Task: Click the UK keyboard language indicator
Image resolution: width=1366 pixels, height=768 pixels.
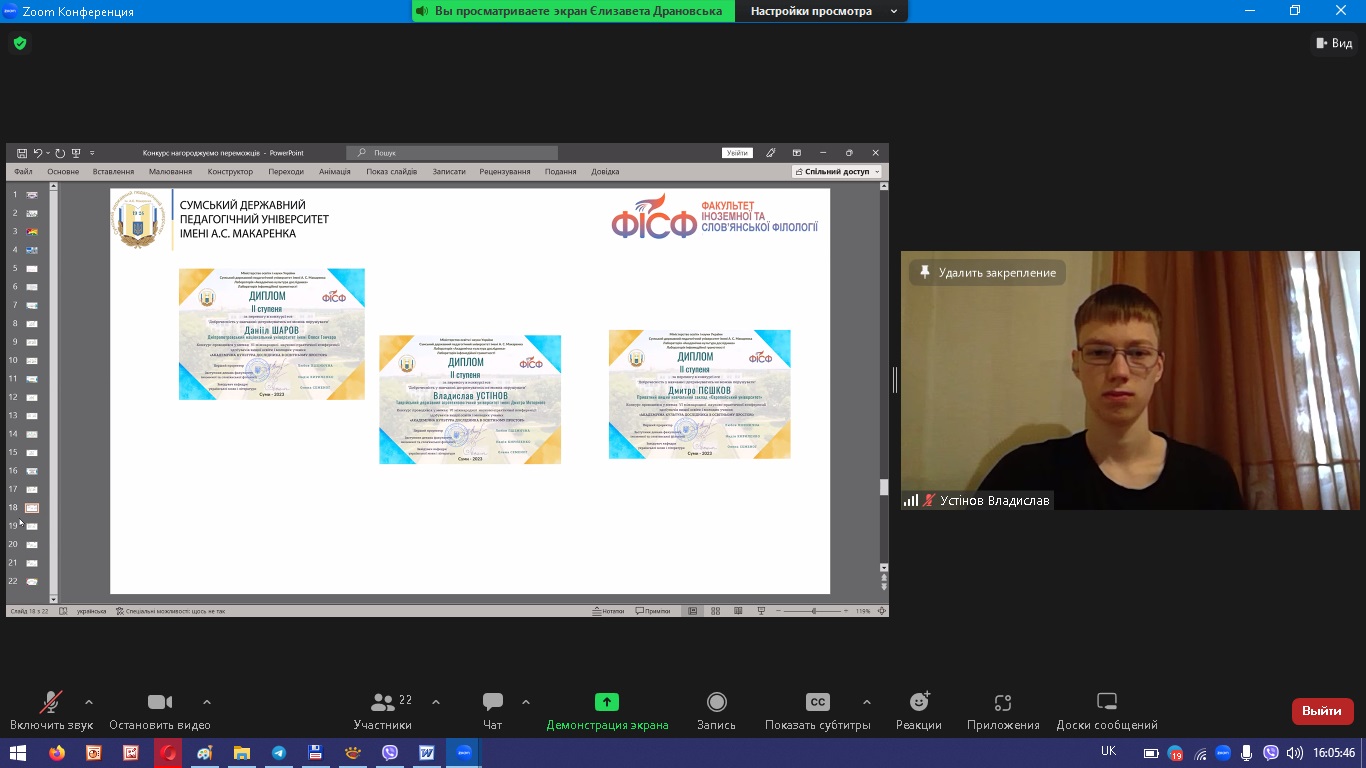Action: pyautogui.click(x=1108, y=751)
